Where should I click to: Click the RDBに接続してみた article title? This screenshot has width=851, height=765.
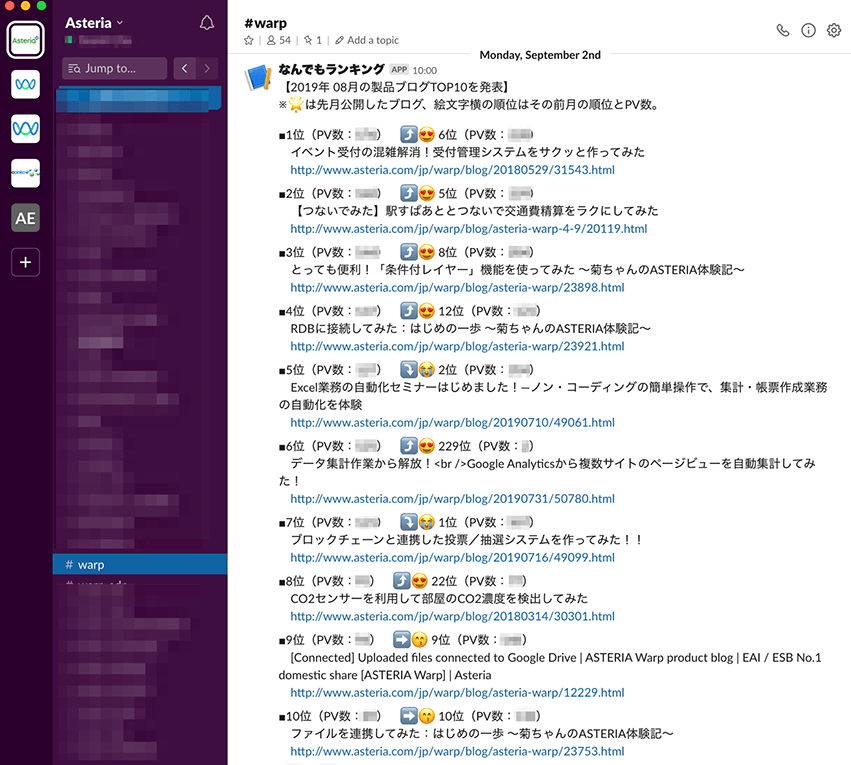(471, 329)
